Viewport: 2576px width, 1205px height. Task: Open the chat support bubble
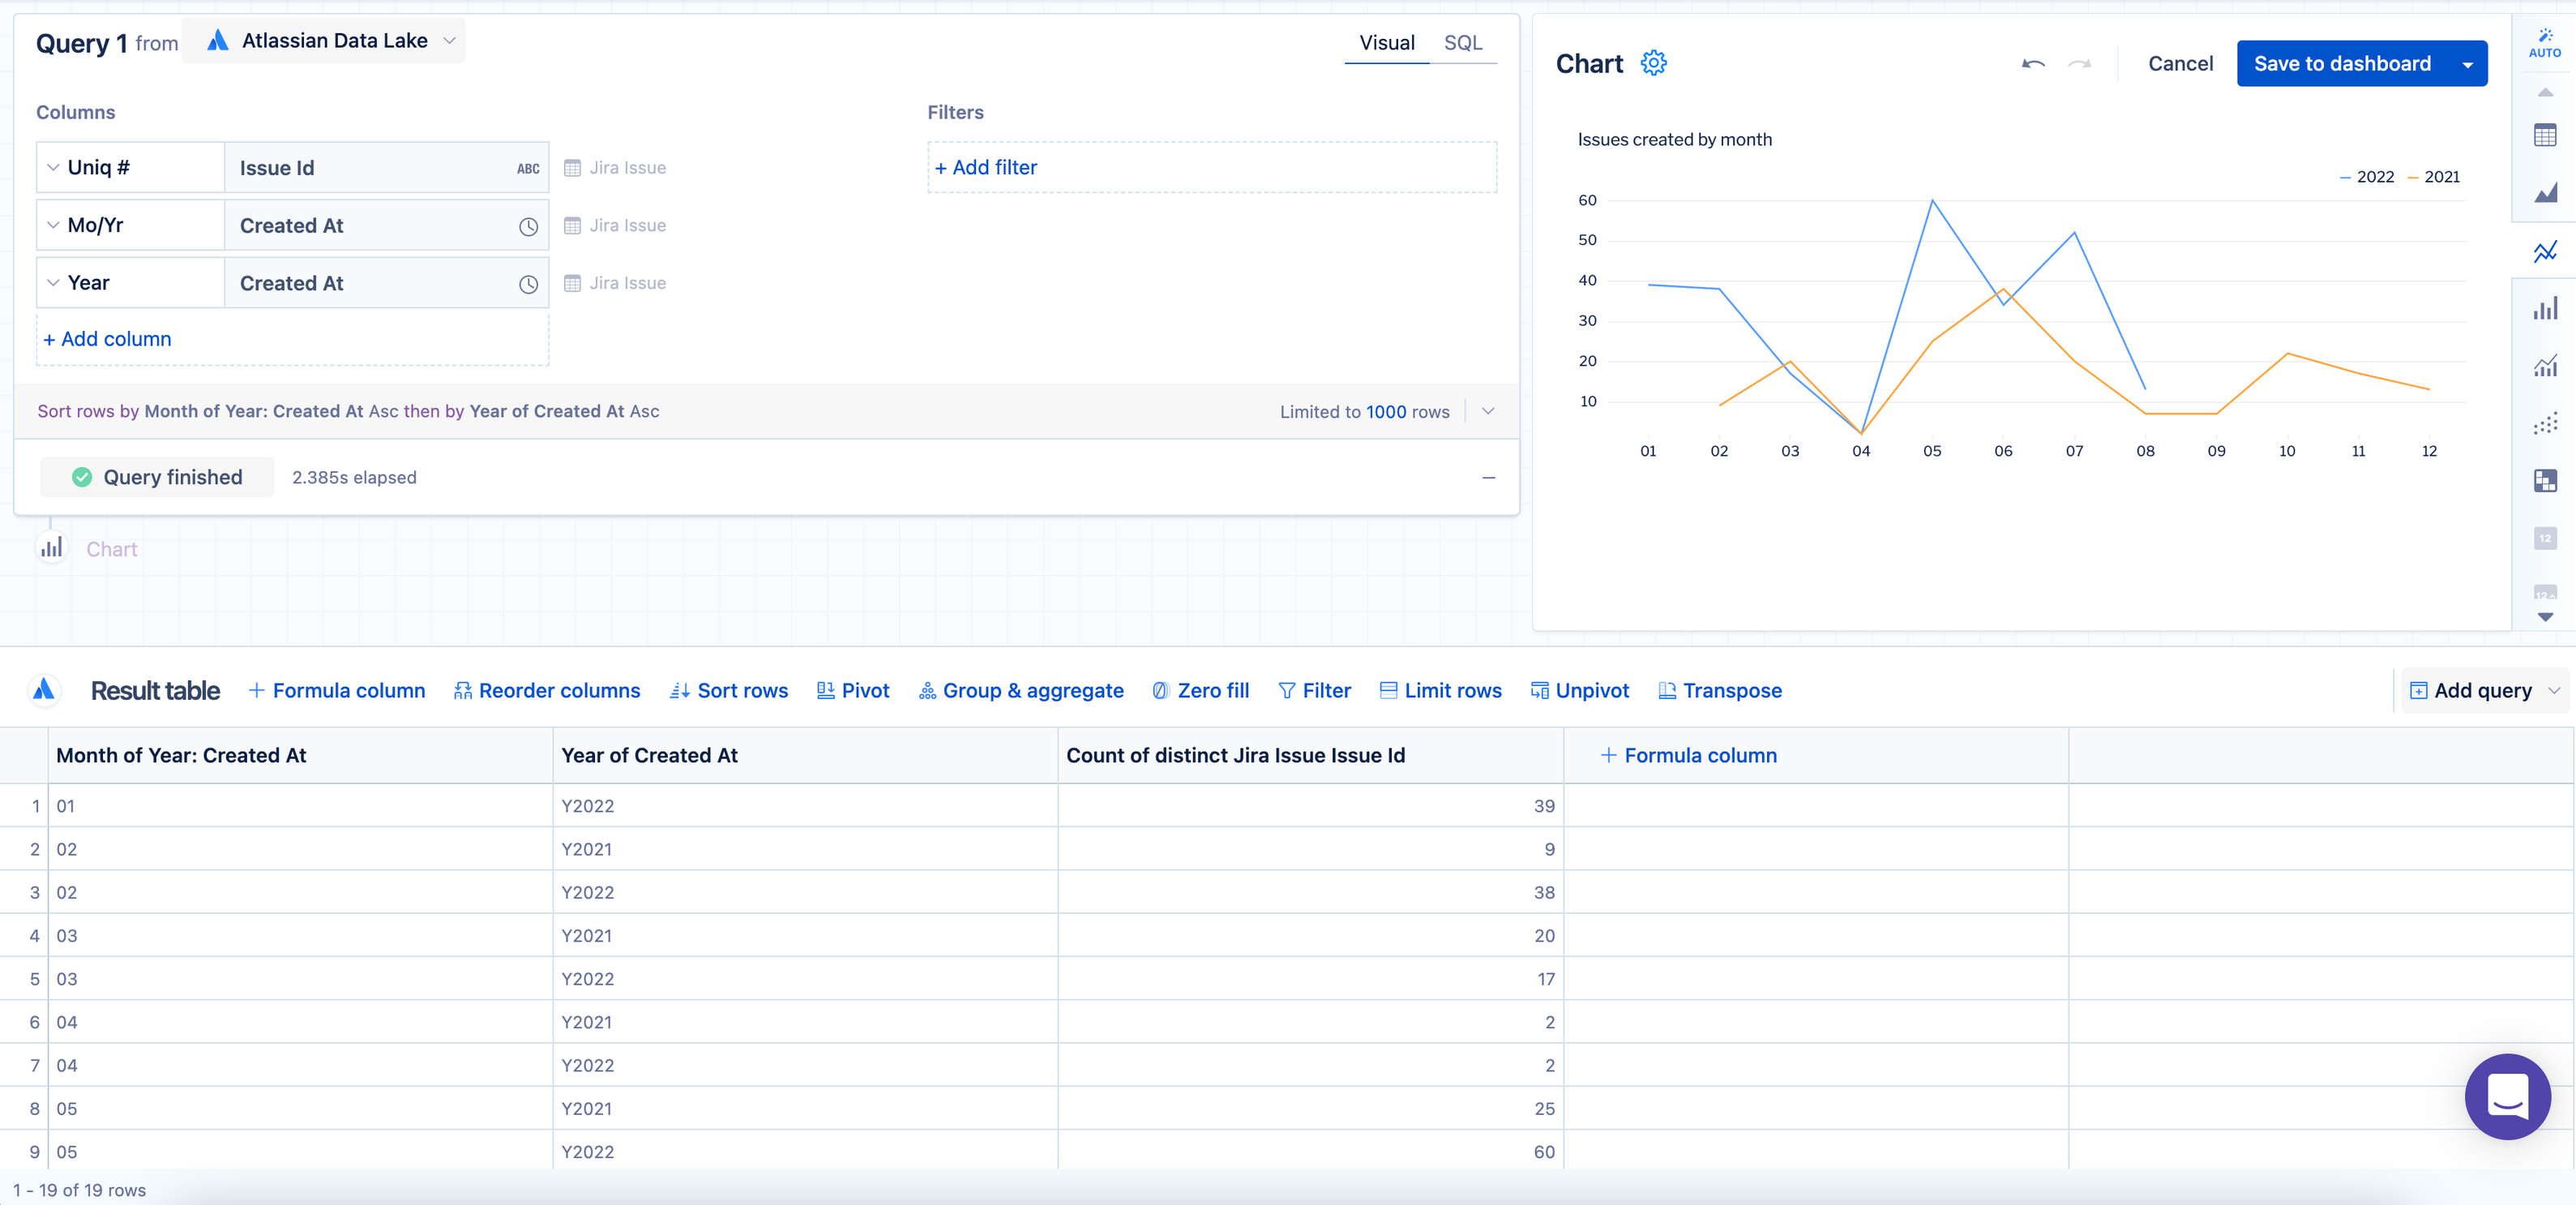[x=2506, y=1096]
